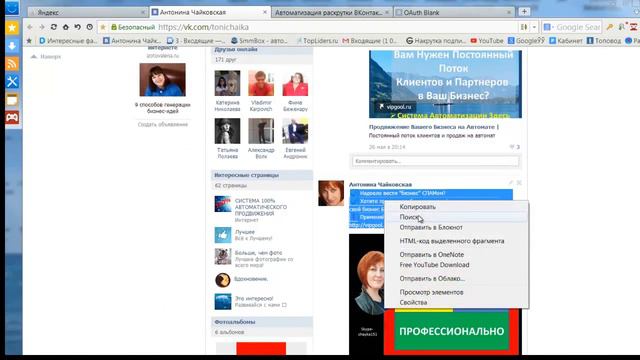
Task: Open a new tab with plus button
Action: coord(524,12)
